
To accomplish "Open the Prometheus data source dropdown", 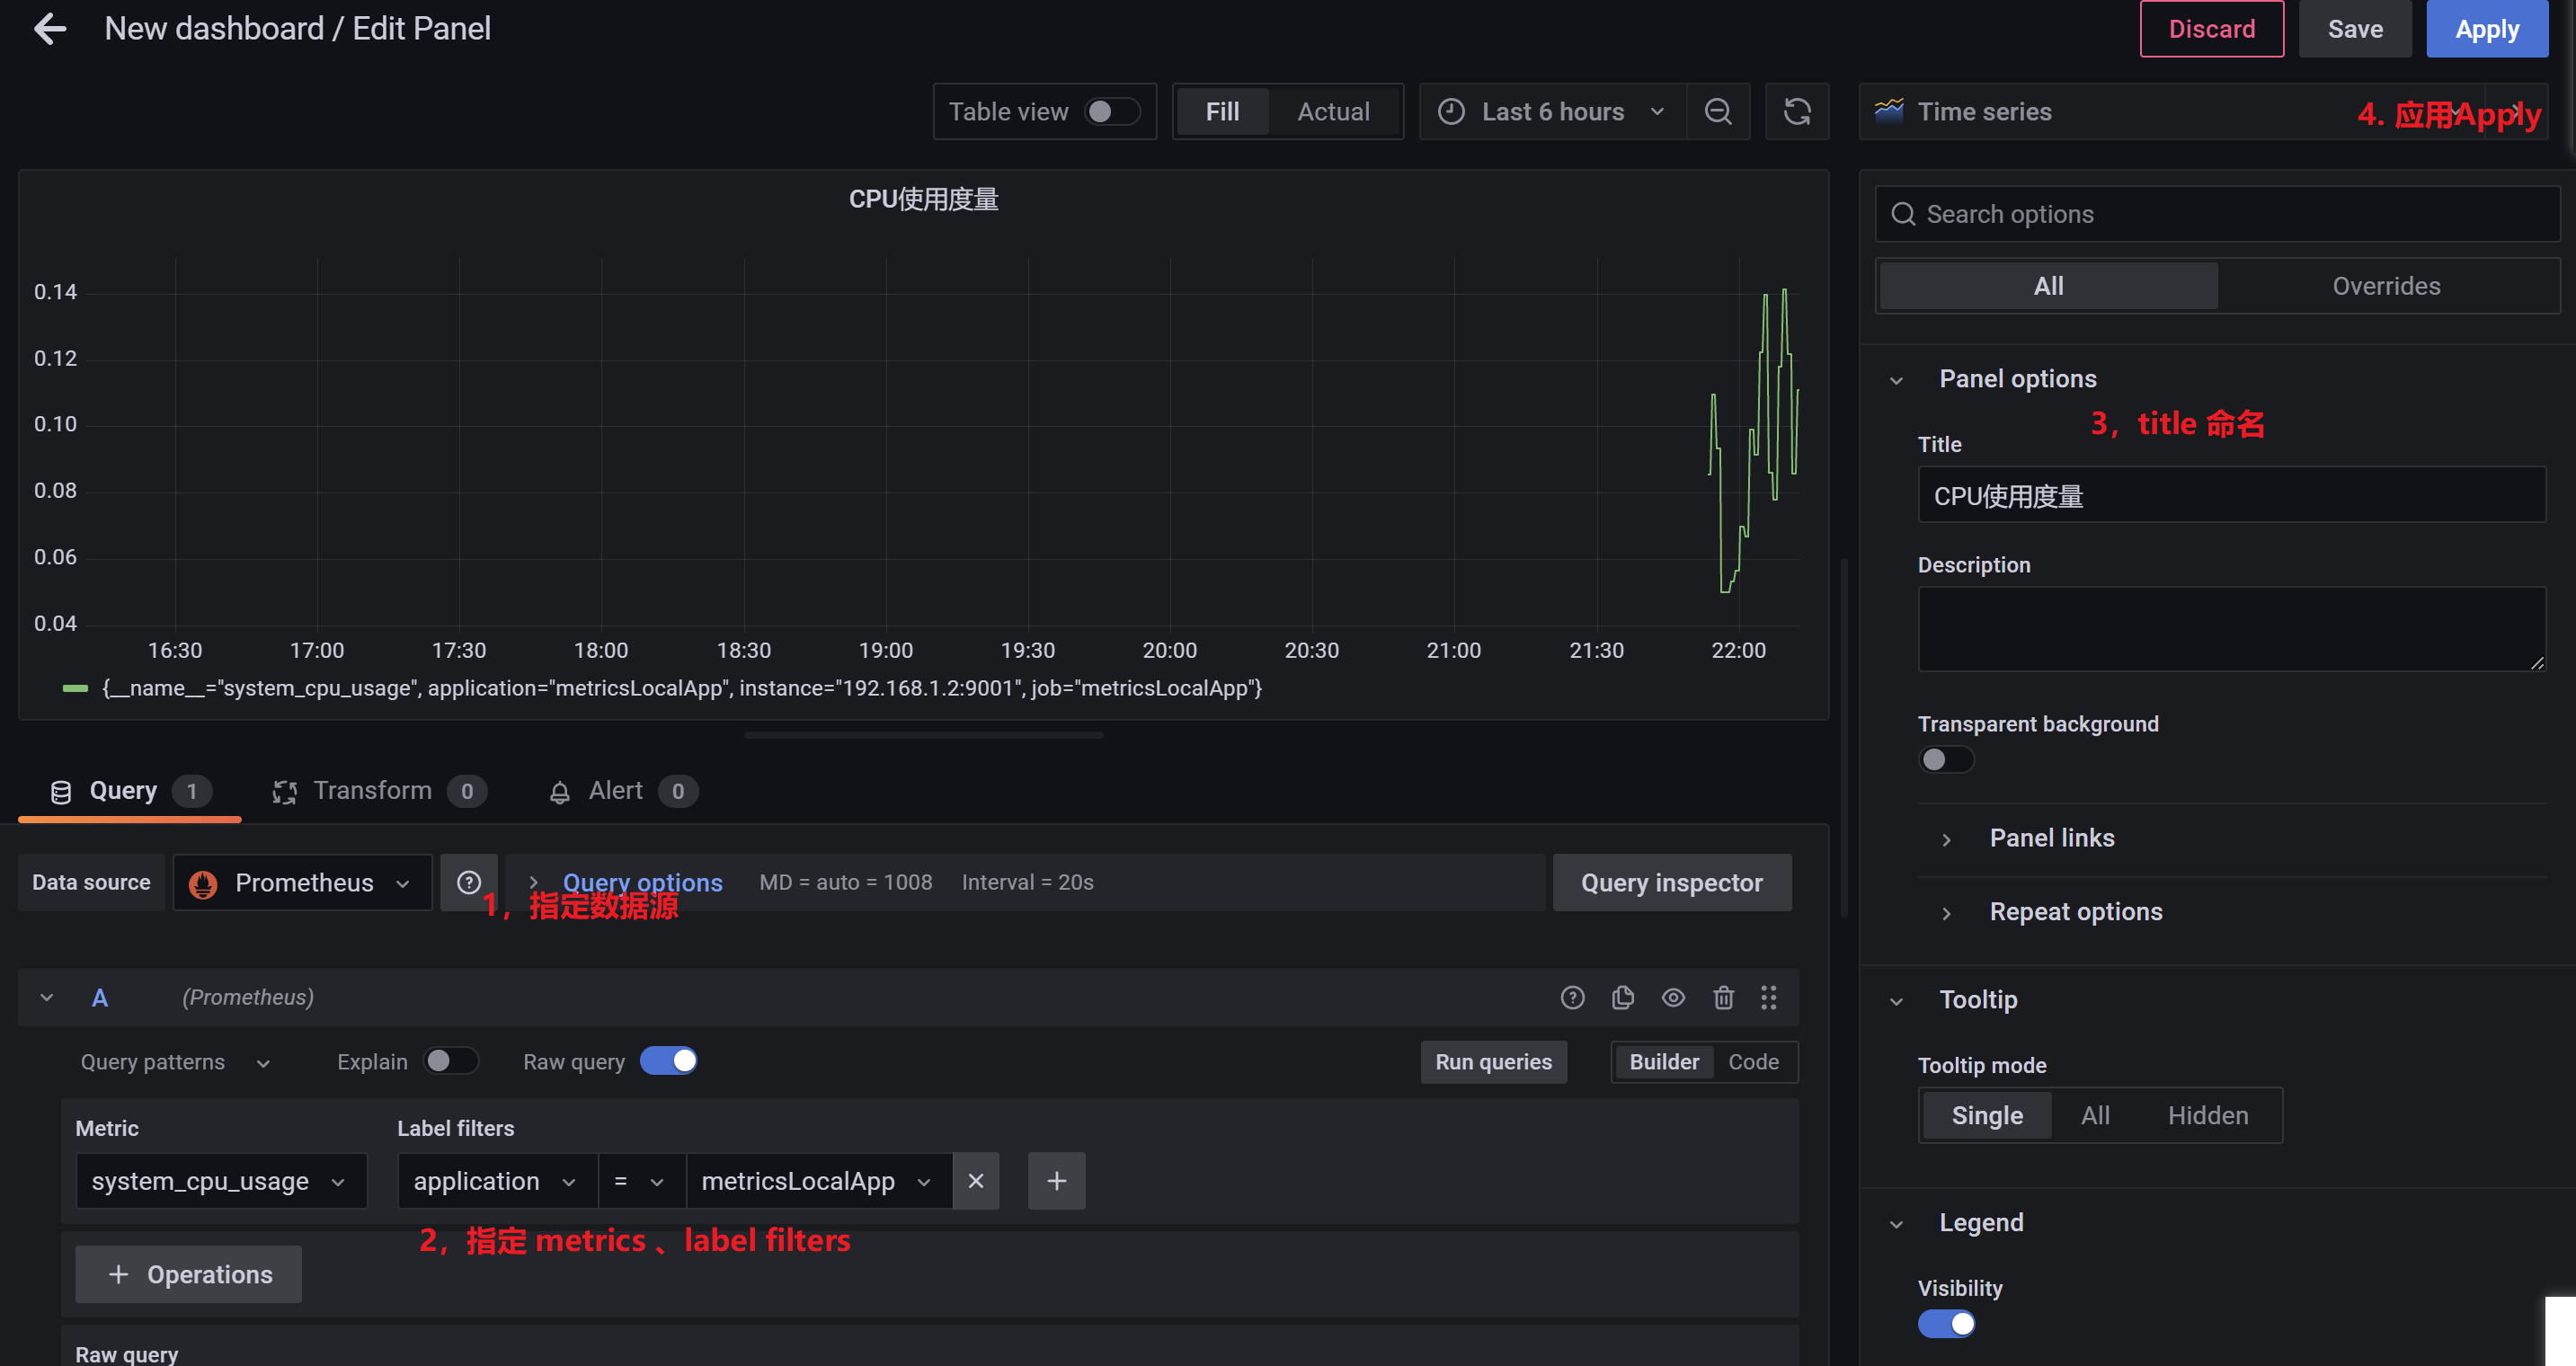I will [x=302, y=883].
